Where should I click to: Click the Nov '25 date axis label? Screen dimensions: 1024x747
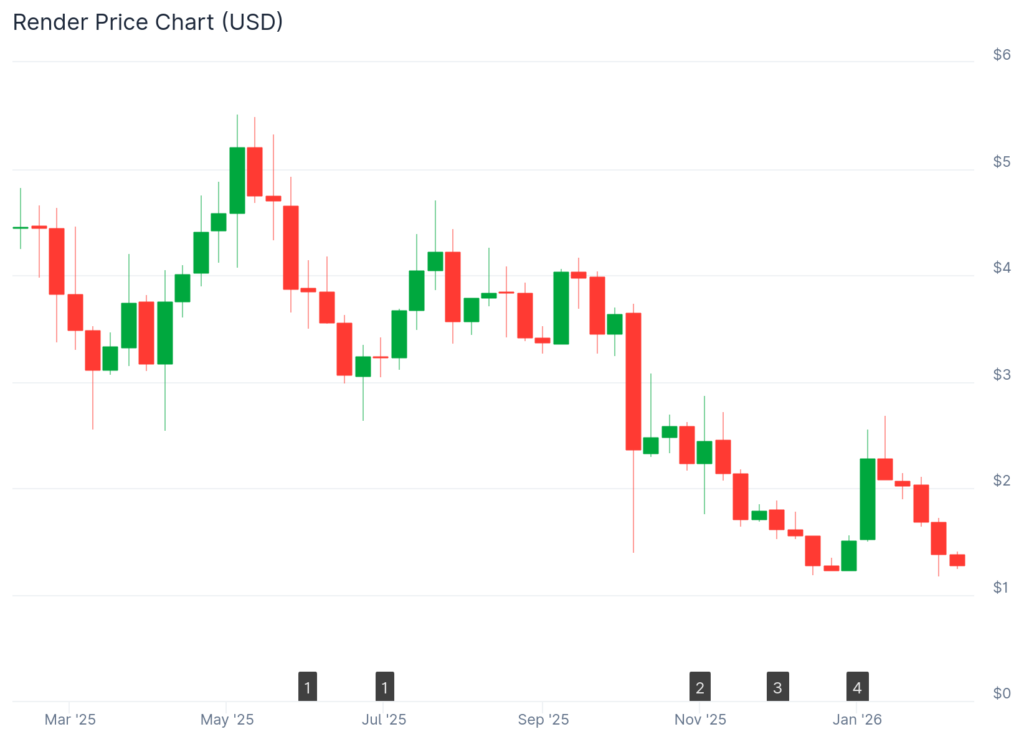point(700,720)
